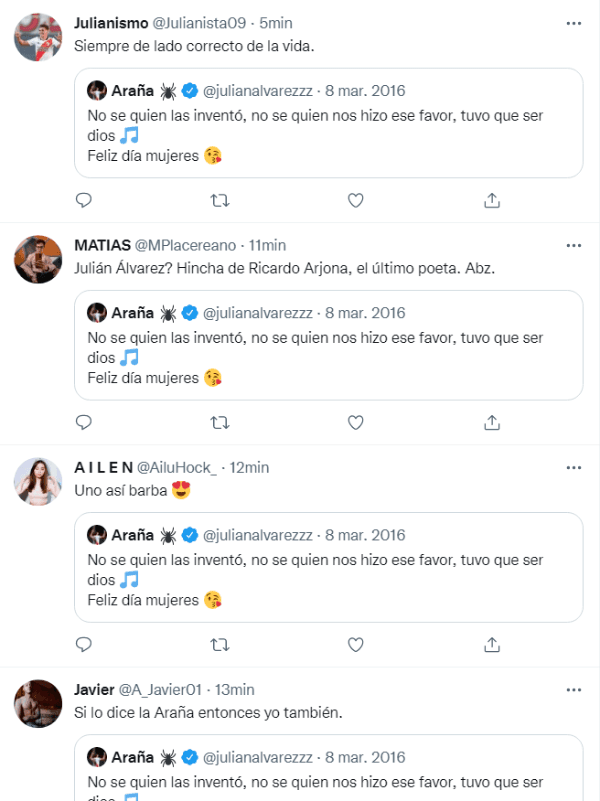Open more options for MATIAS's tweet
Screen dimensions: 600x801
coord(573,245)
